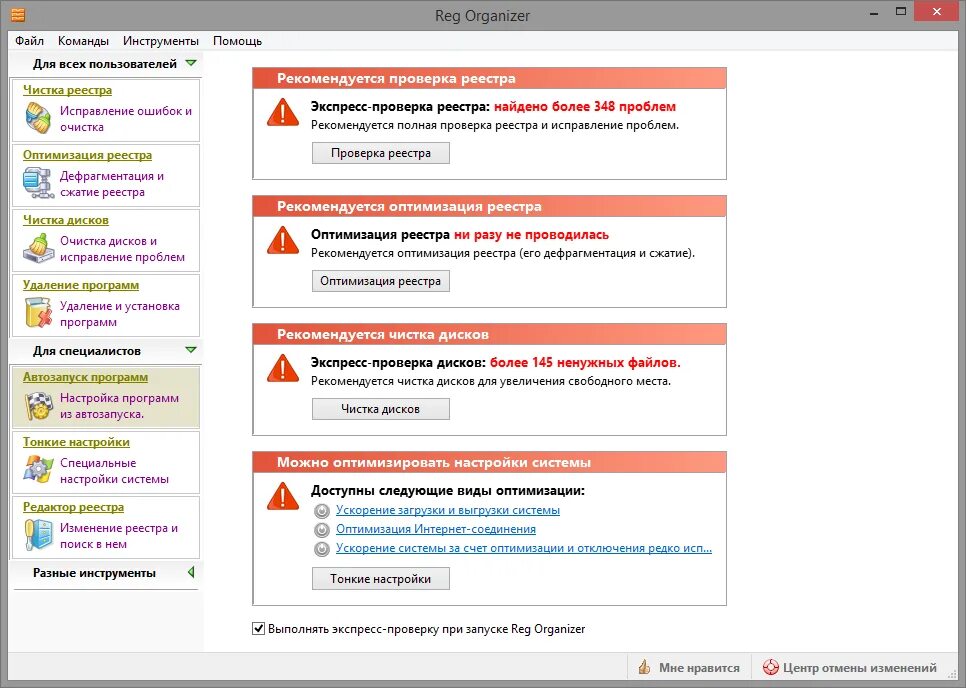This screenshot has height=688, width=966.
Task: Click warning icon in disk cleanup panel
Action: [x=283, y=368]
